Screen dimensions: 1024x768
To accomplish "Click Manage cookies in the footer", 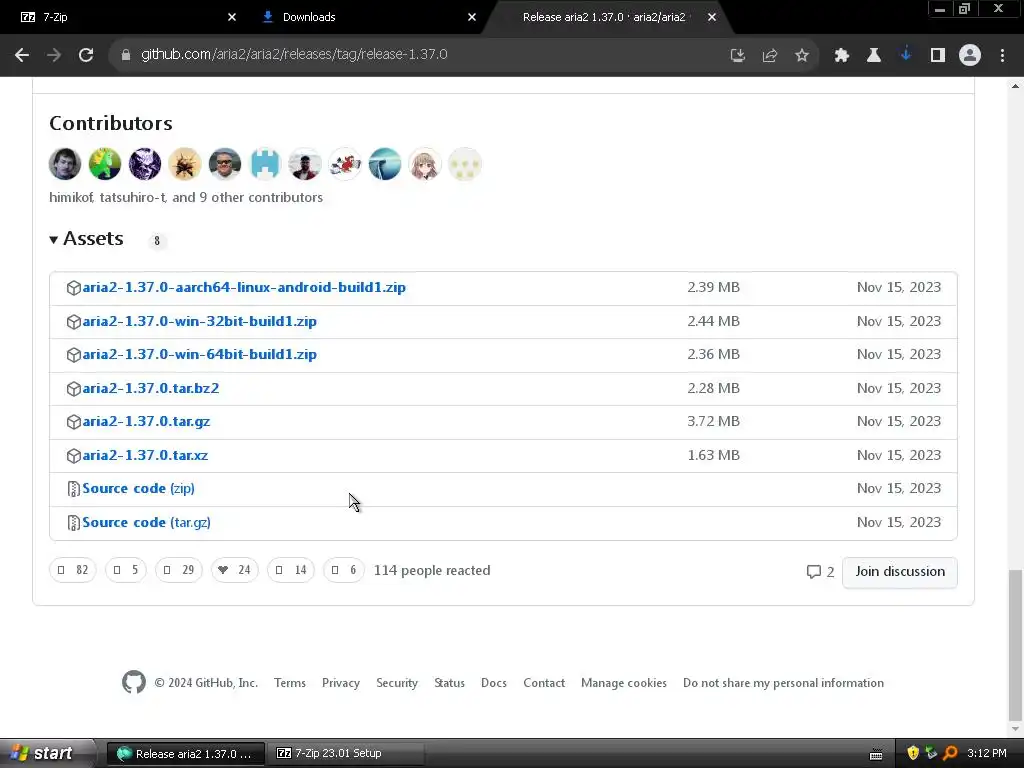I will pyautogui.click(x=624, y=683).
